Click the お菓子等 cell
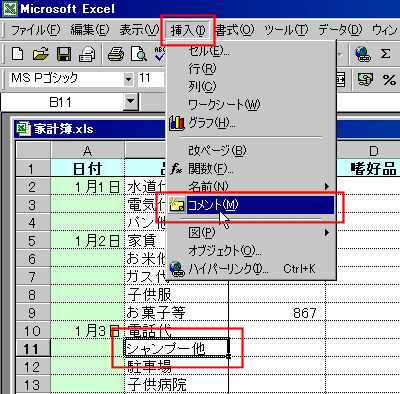The width and height of the screenshot is (400, 394). point(177,313)
